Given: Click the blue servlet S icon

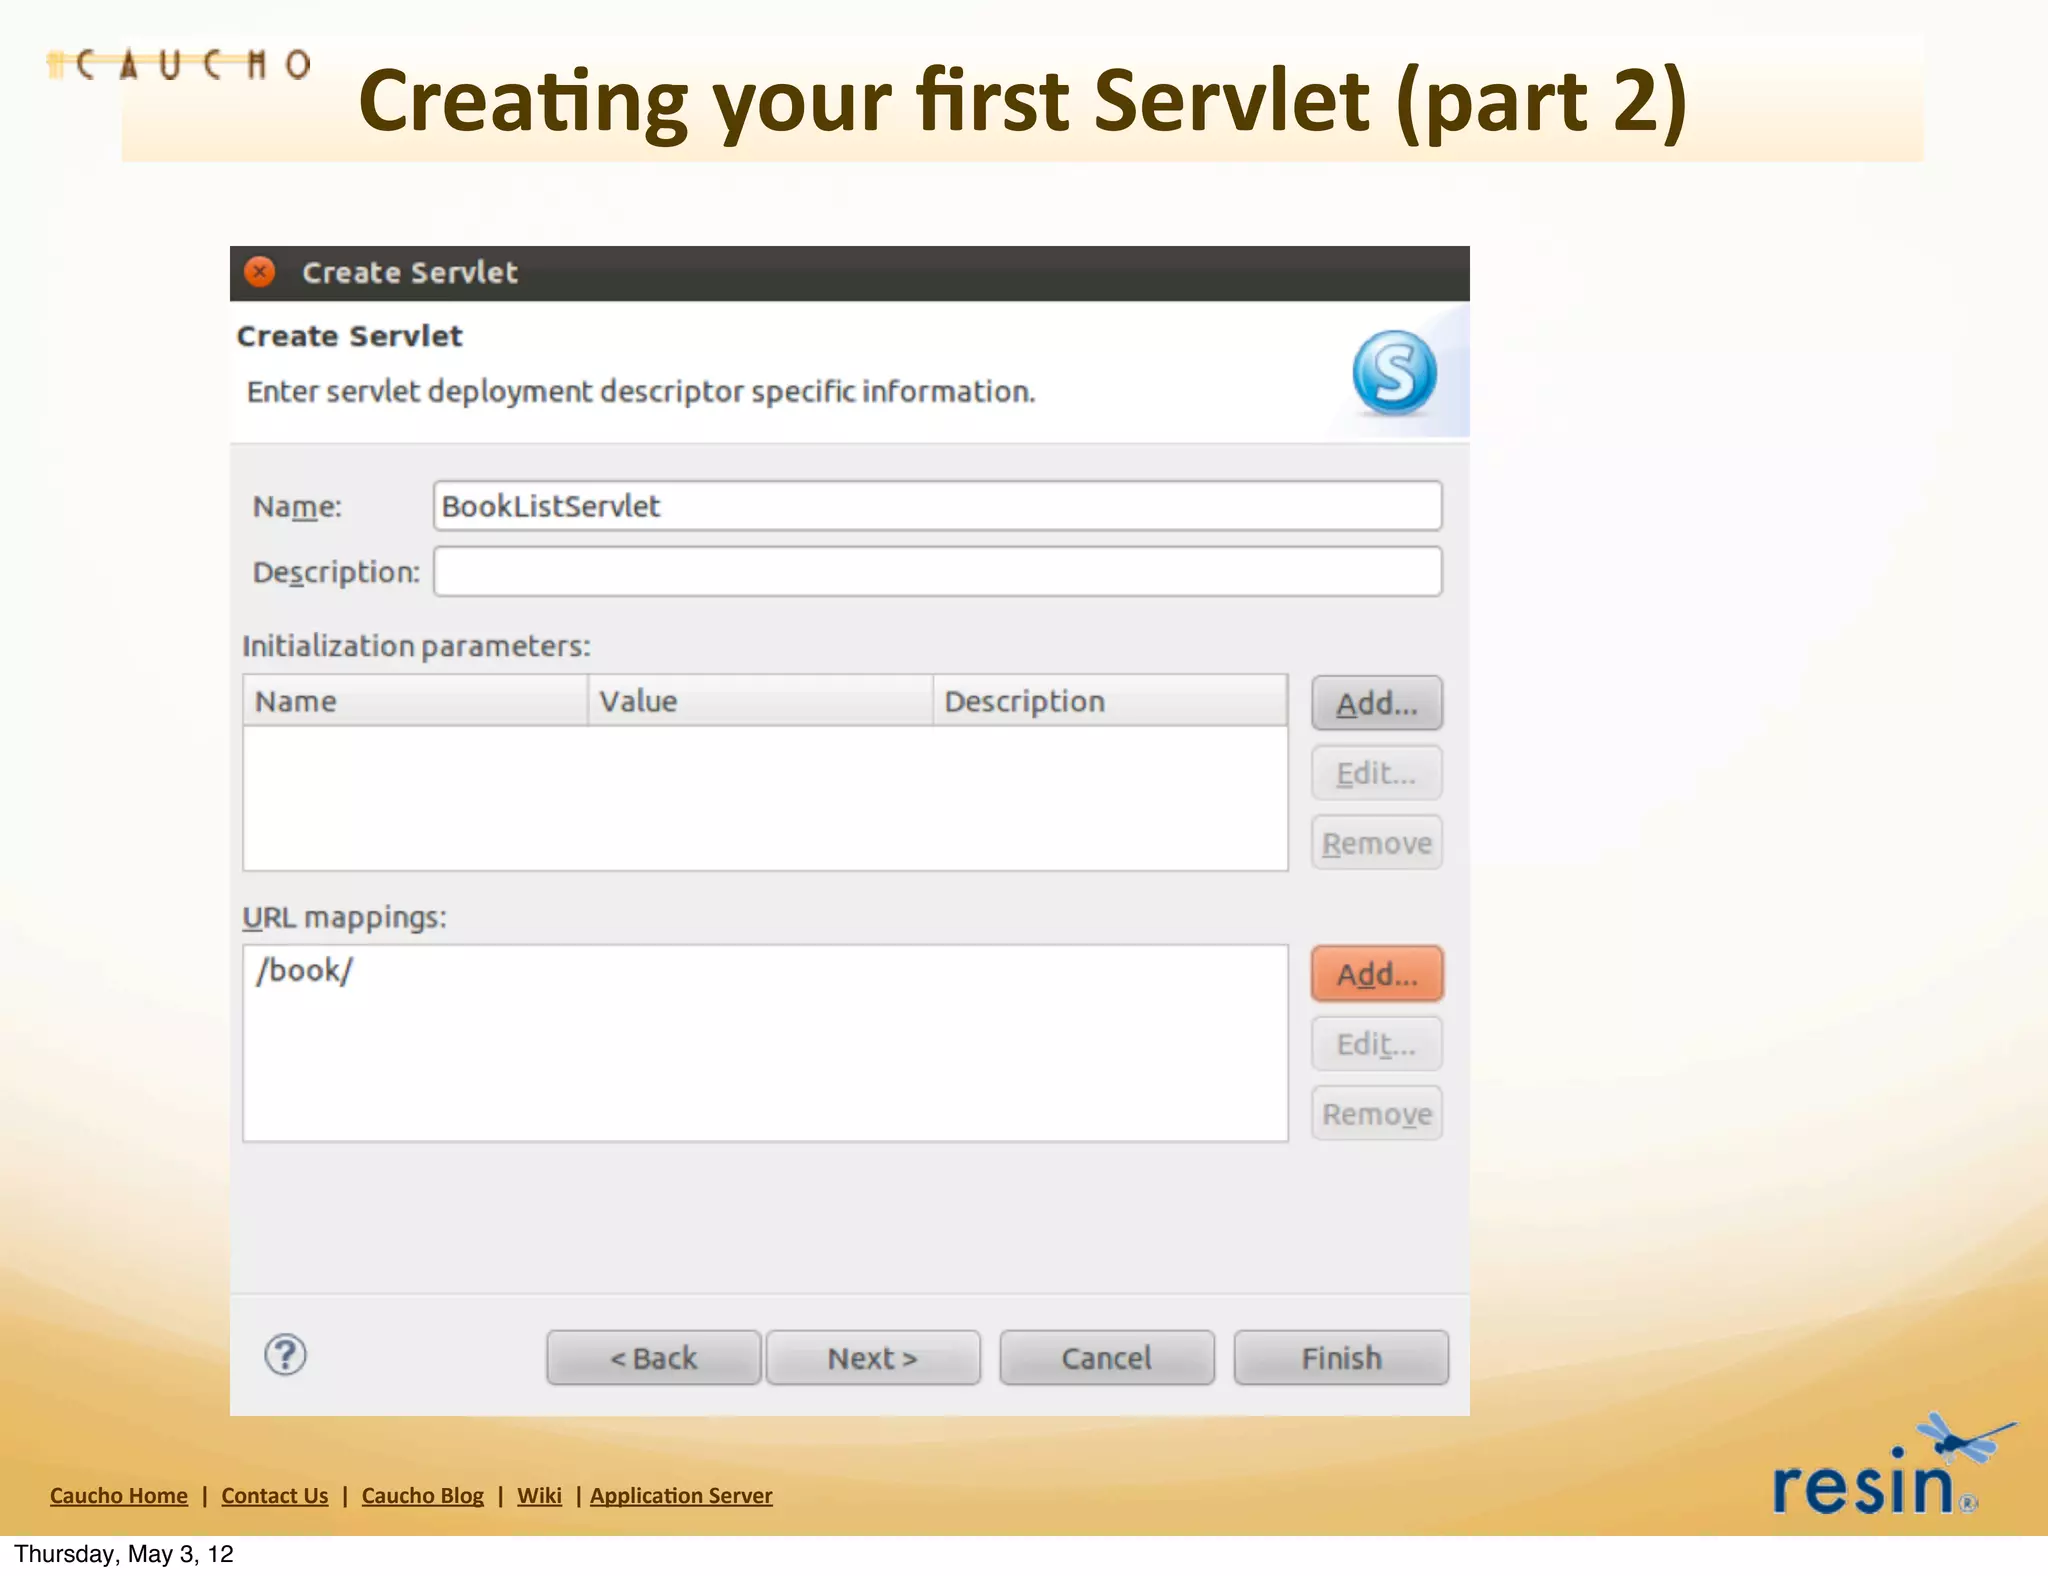Looking at the screenshot, I should (1394, 373).
